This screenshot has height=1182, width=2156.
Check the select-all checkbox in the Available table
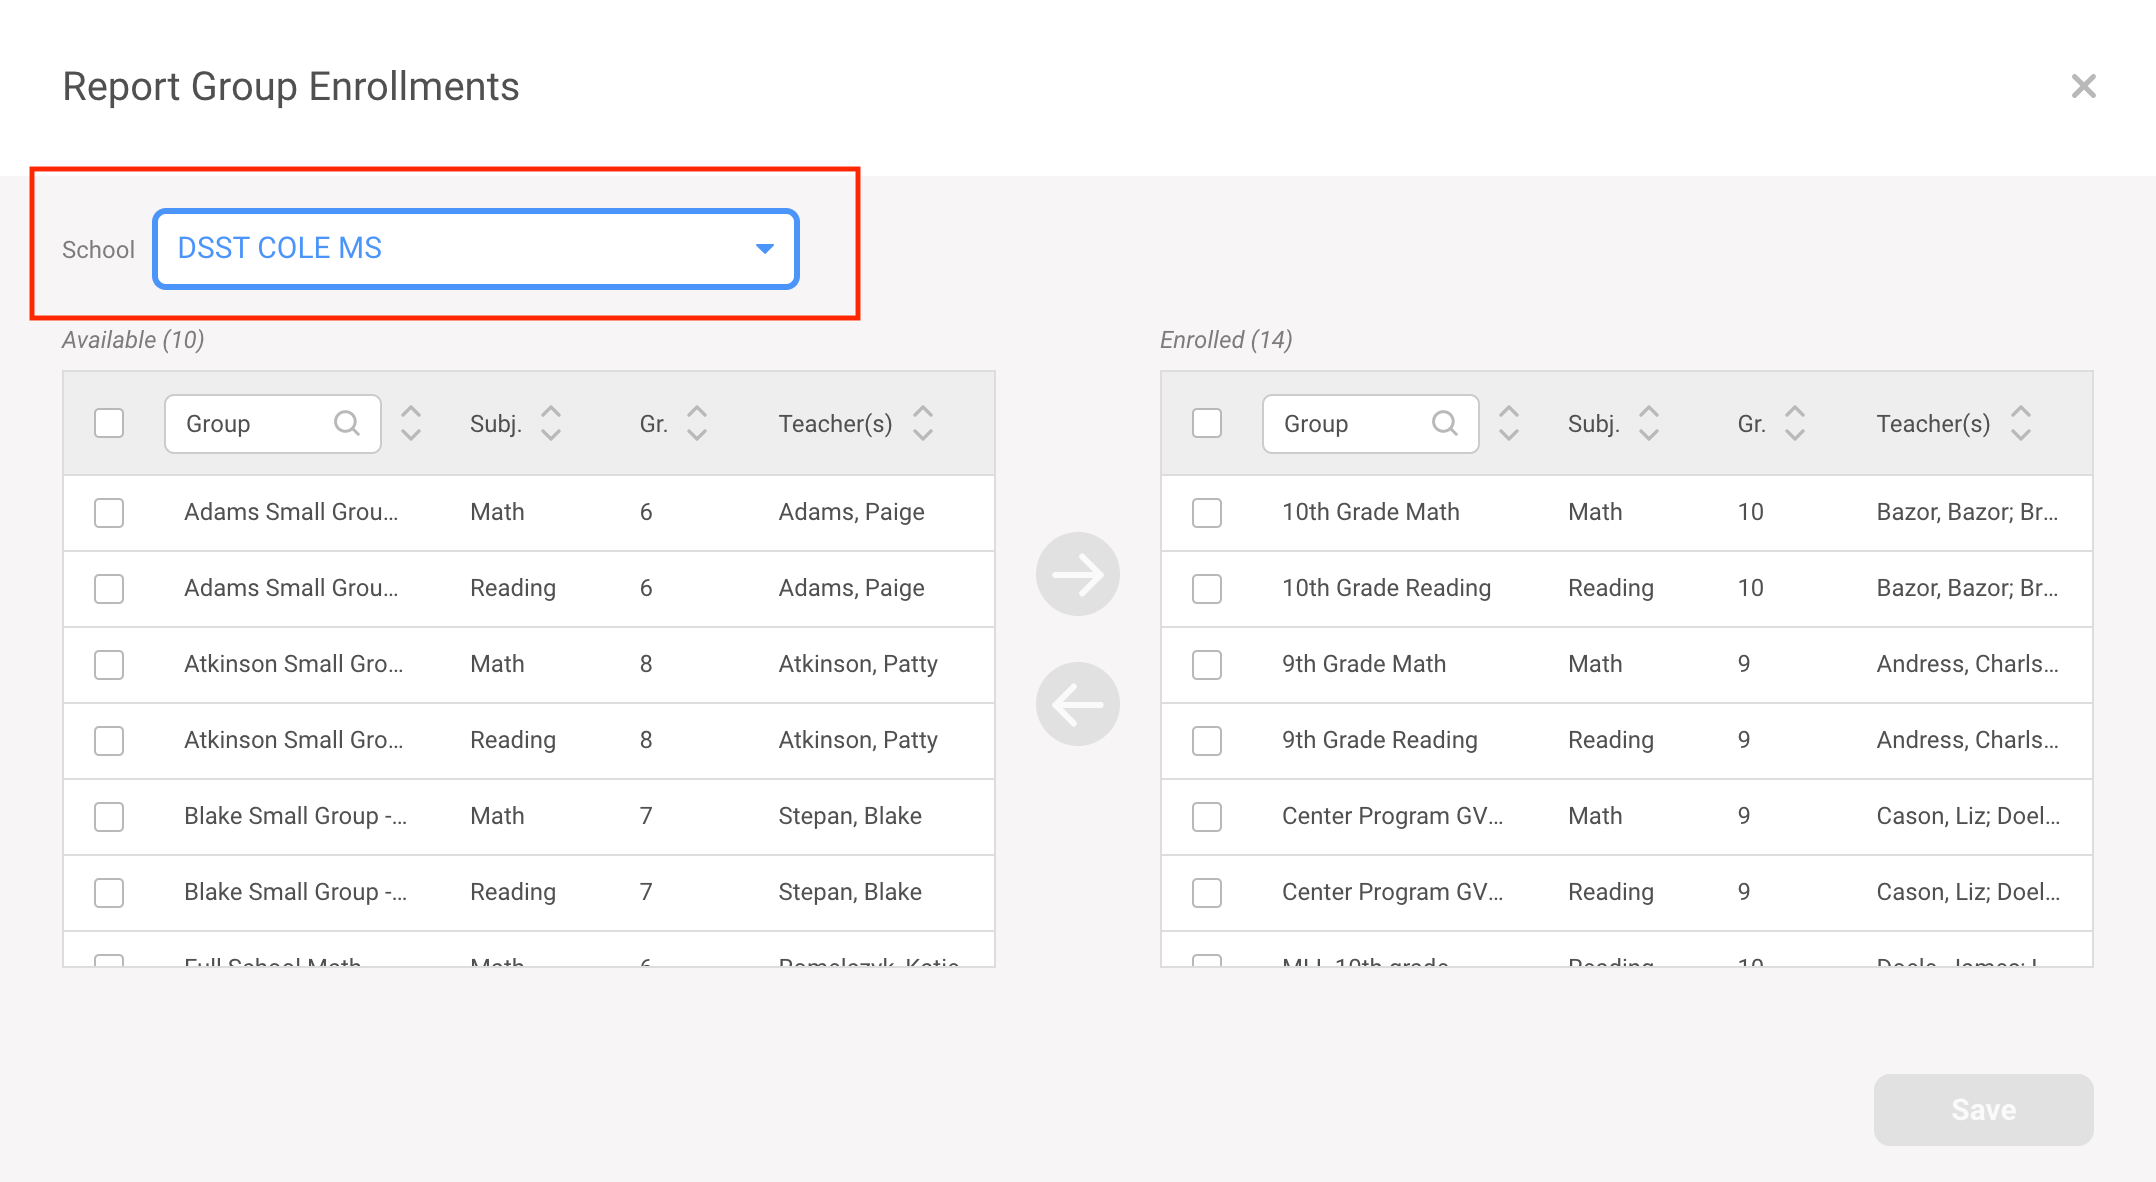coord(109,423)
